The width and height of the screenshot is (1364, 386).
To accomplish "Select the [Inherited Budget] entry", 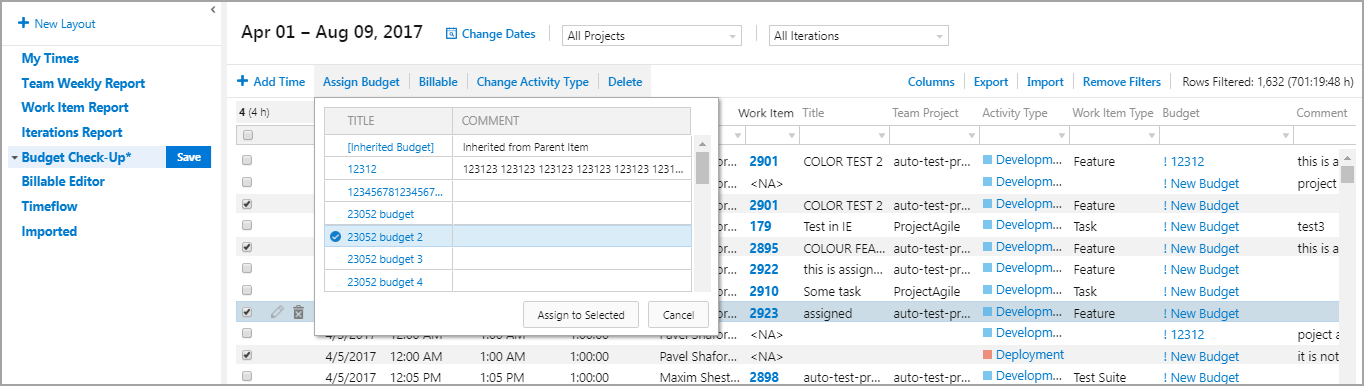I will 391,147.
